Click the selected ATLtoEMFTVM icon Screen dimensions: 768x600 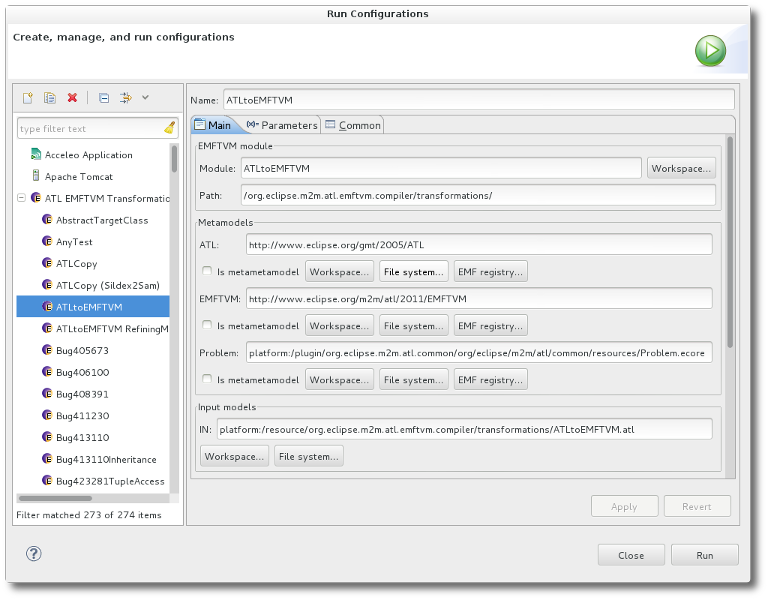pos(47,307)
